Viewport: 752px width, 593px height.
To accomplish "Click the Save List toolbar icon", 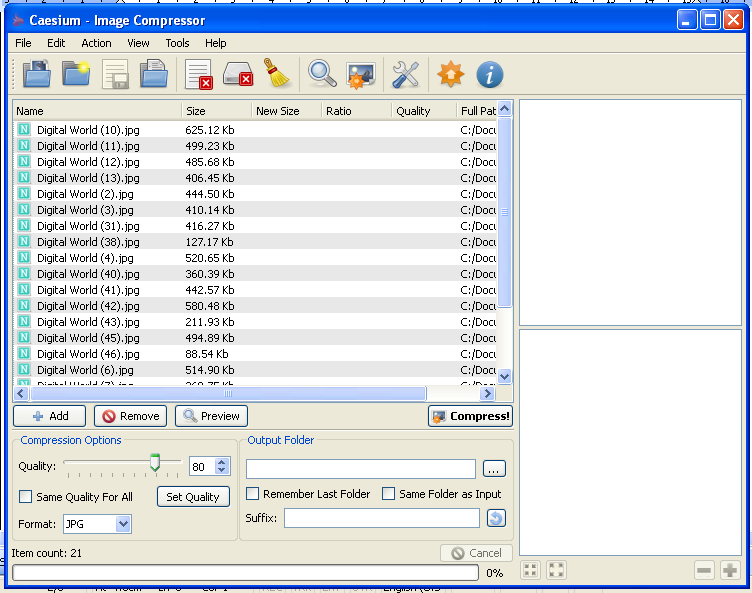I will (115, 74).
